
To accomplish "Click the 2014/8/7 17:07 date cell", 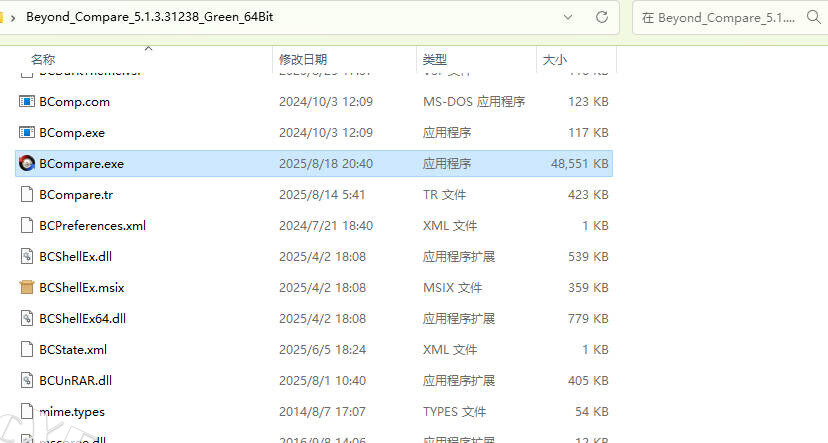I will pyautogui.click(x=322, y=412).
